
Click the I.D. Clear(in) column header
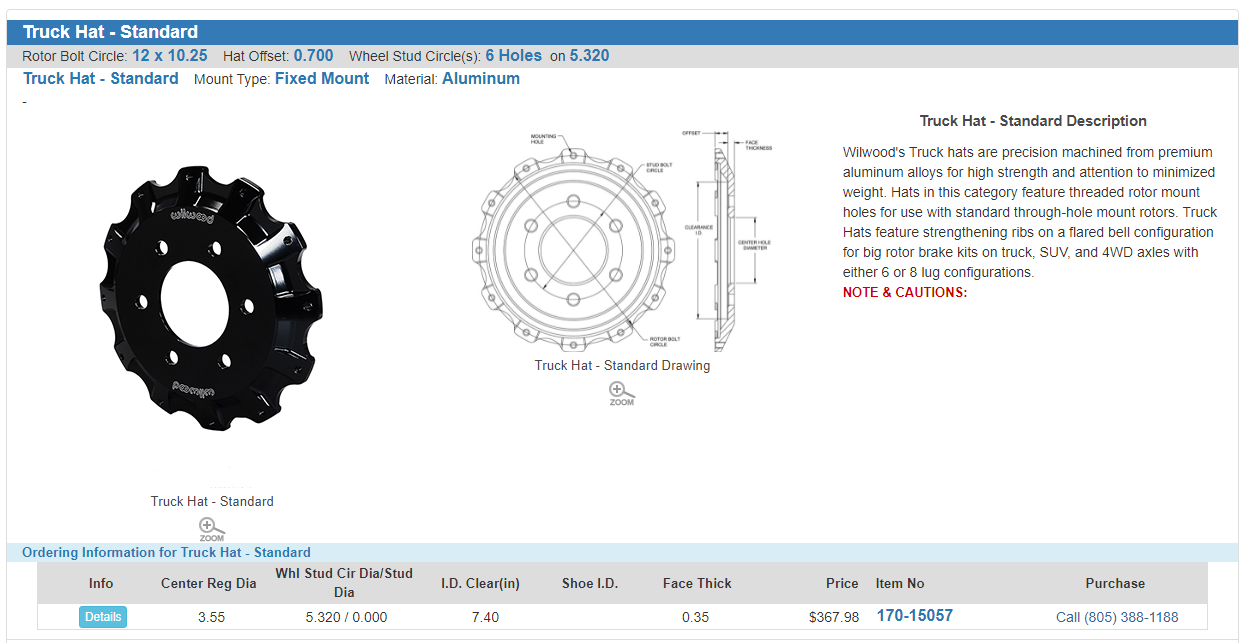click(481, 583)
